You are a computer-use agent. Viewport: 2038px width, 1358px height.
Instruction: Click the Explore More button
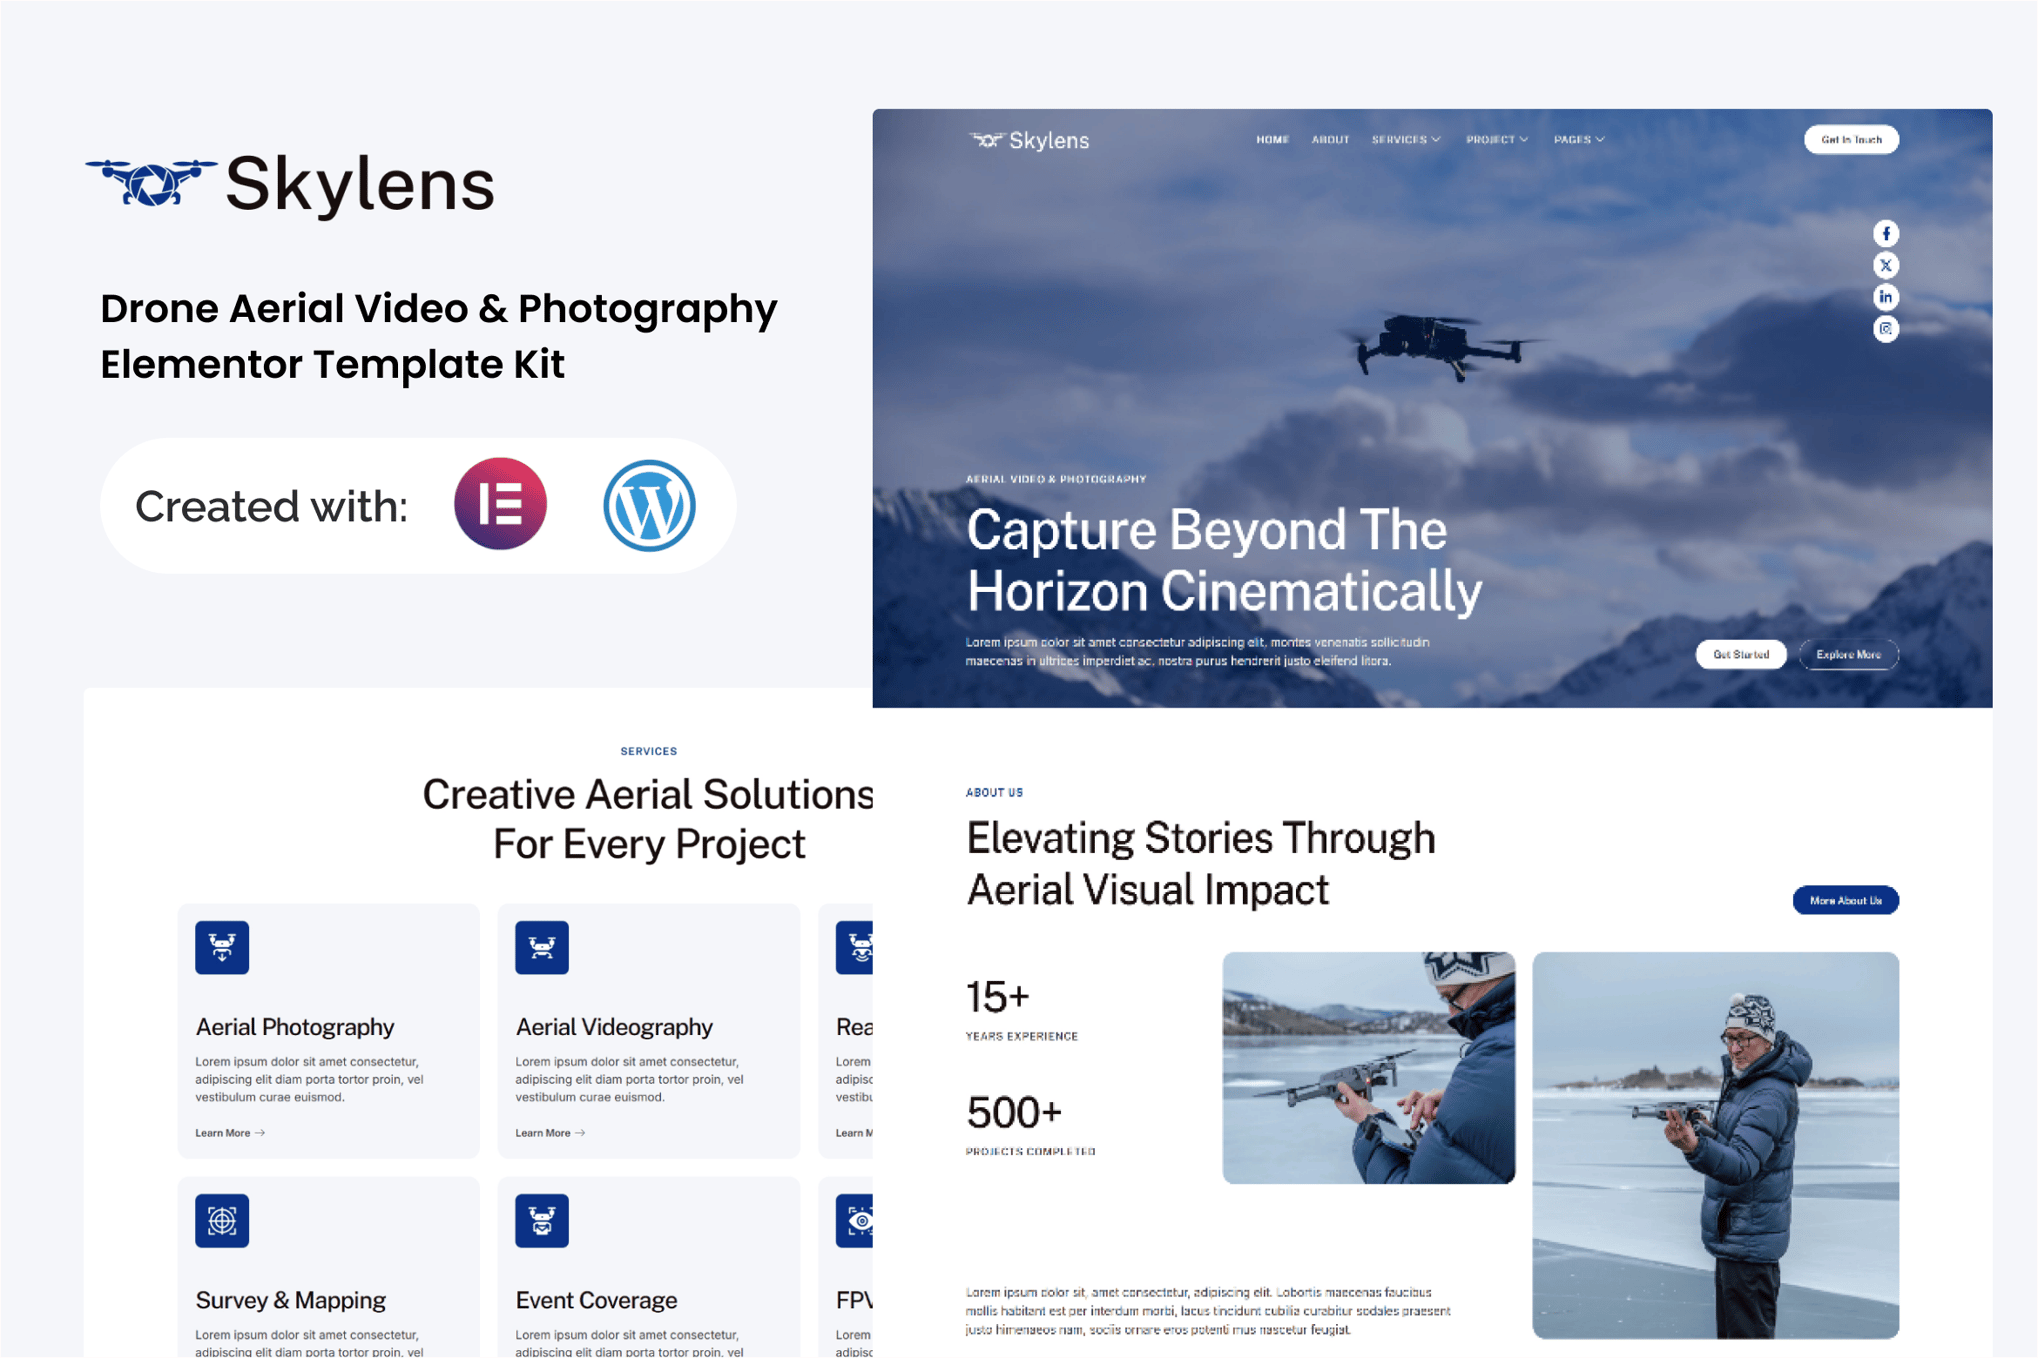(x=1848, y=655)
